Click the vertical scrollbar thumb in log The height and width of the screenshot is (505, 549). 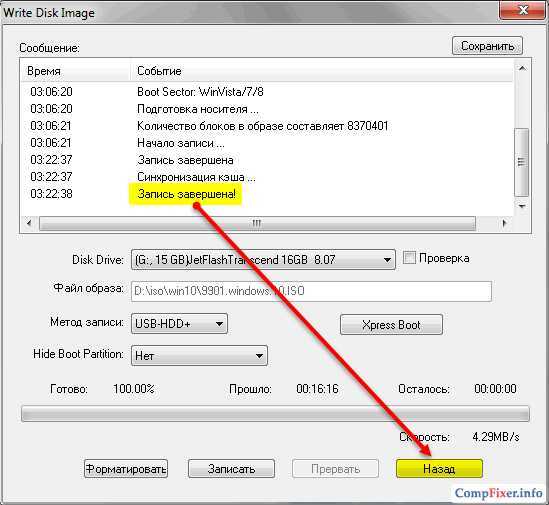pos(522,162)
